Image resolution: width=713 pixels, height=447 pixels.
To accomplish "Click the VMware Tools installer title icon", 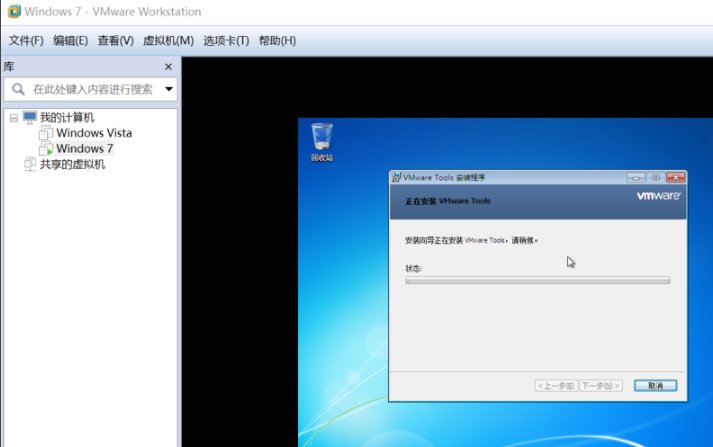I will coord(397,177).
